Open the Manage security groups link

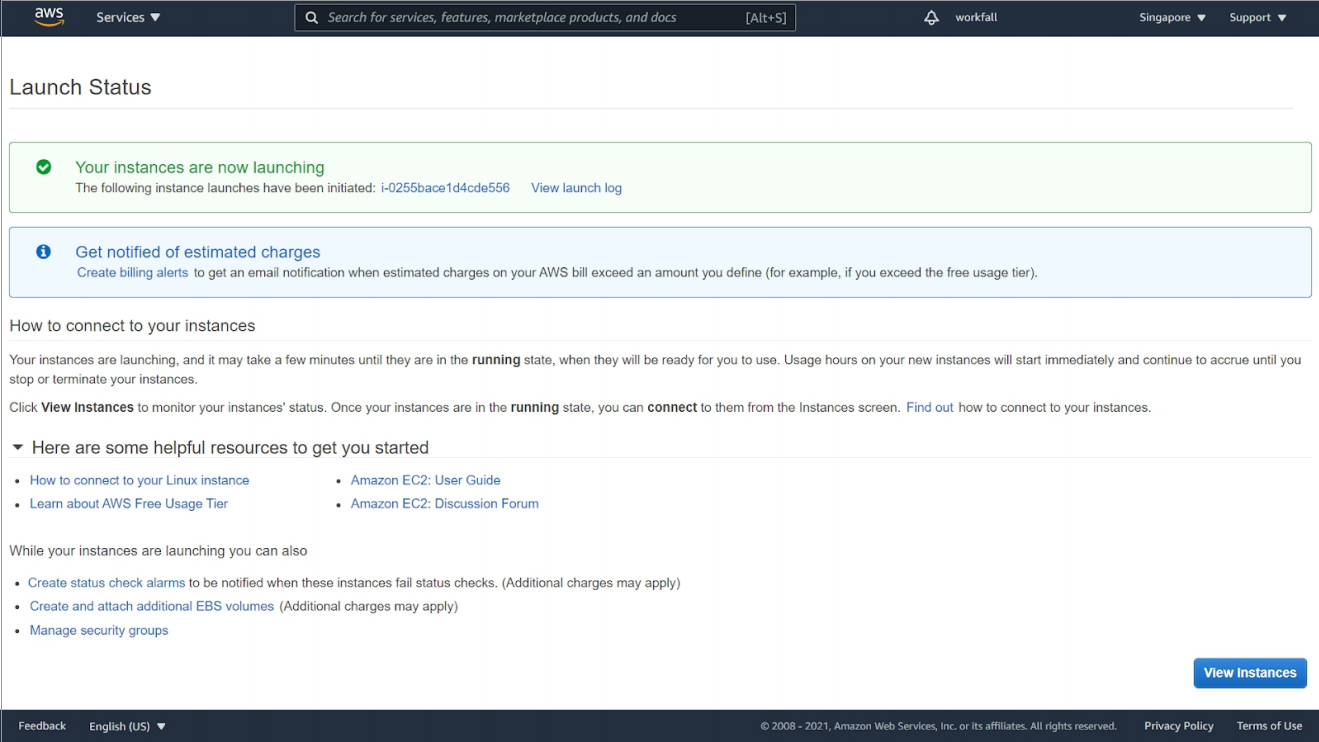[99, 630]
